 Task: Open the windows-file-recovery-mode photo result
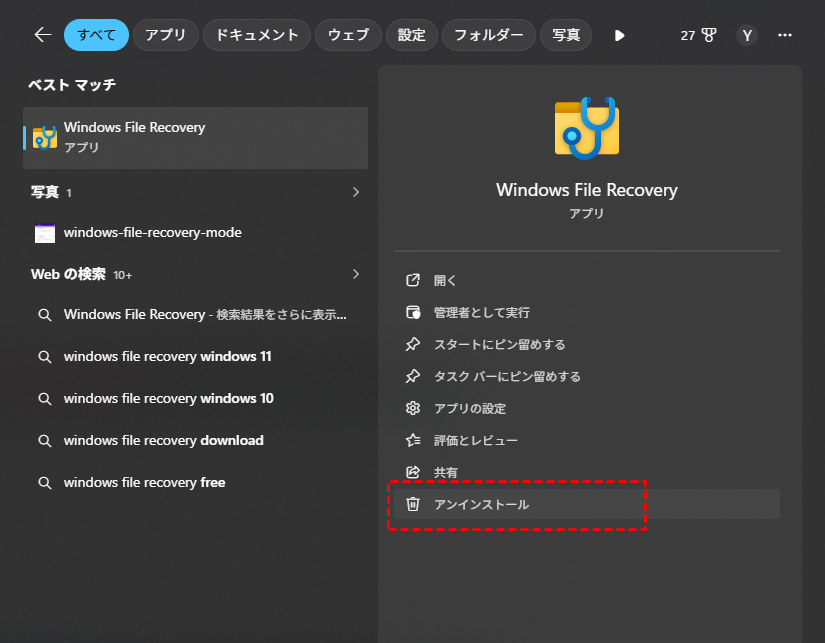[x=195, y=233]
